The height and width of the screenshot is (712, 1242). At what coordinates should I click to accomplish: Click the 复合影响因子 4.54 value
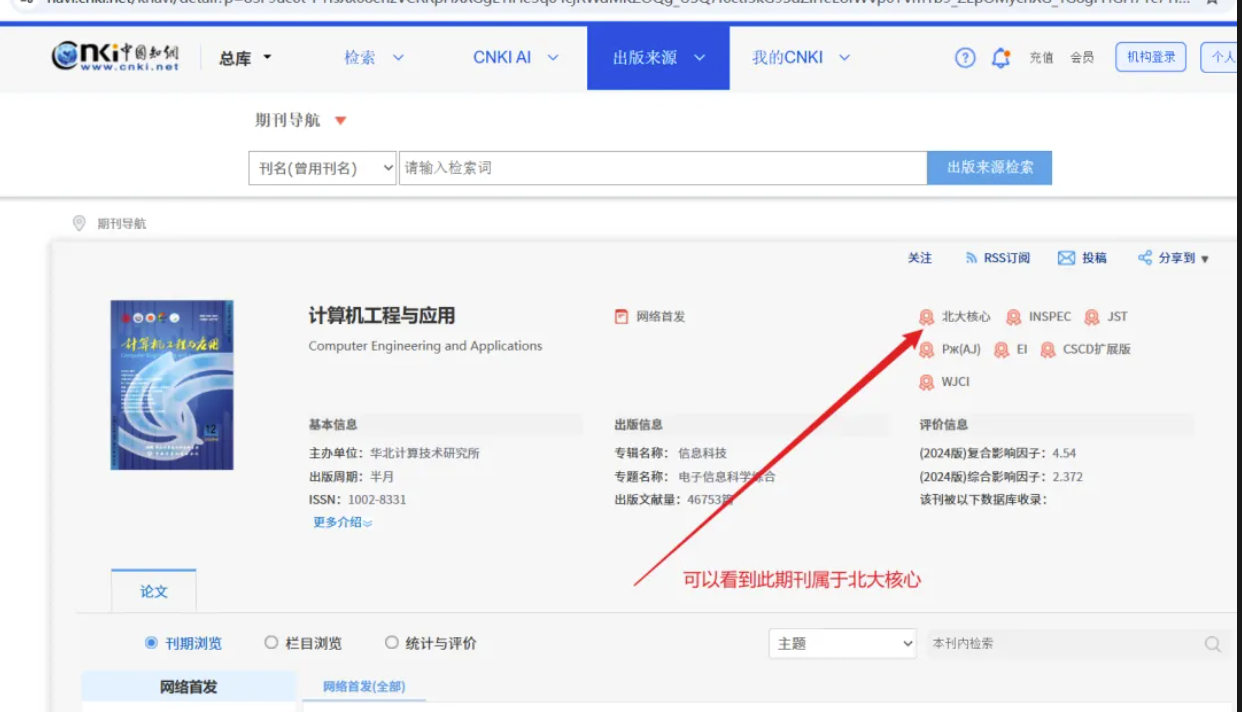pos(1064,453)
